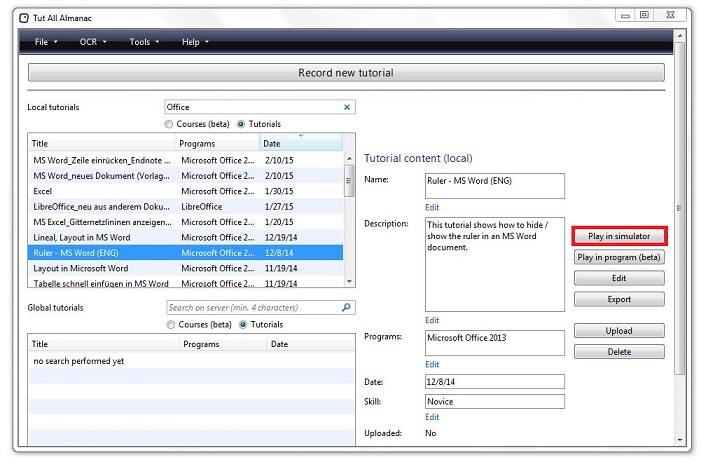Open the File menu
The width and height of the screenshot is (701, 462).
coord(45,42)
